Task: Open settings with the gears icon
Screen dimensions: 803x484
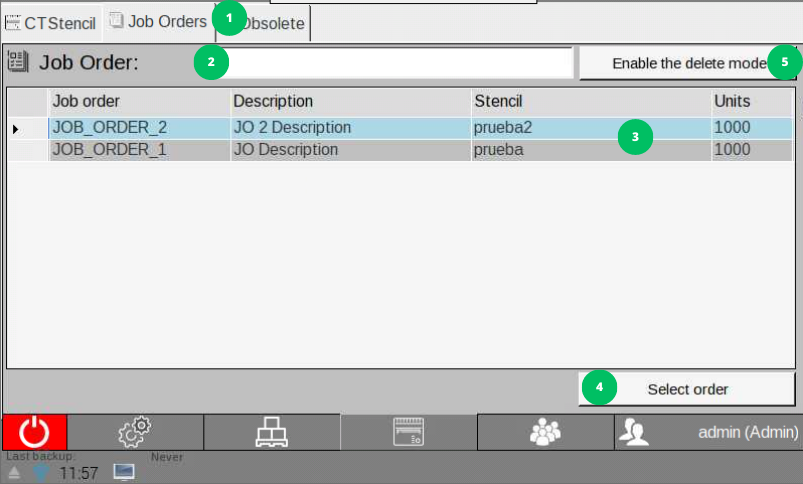Action: point(135,432)
